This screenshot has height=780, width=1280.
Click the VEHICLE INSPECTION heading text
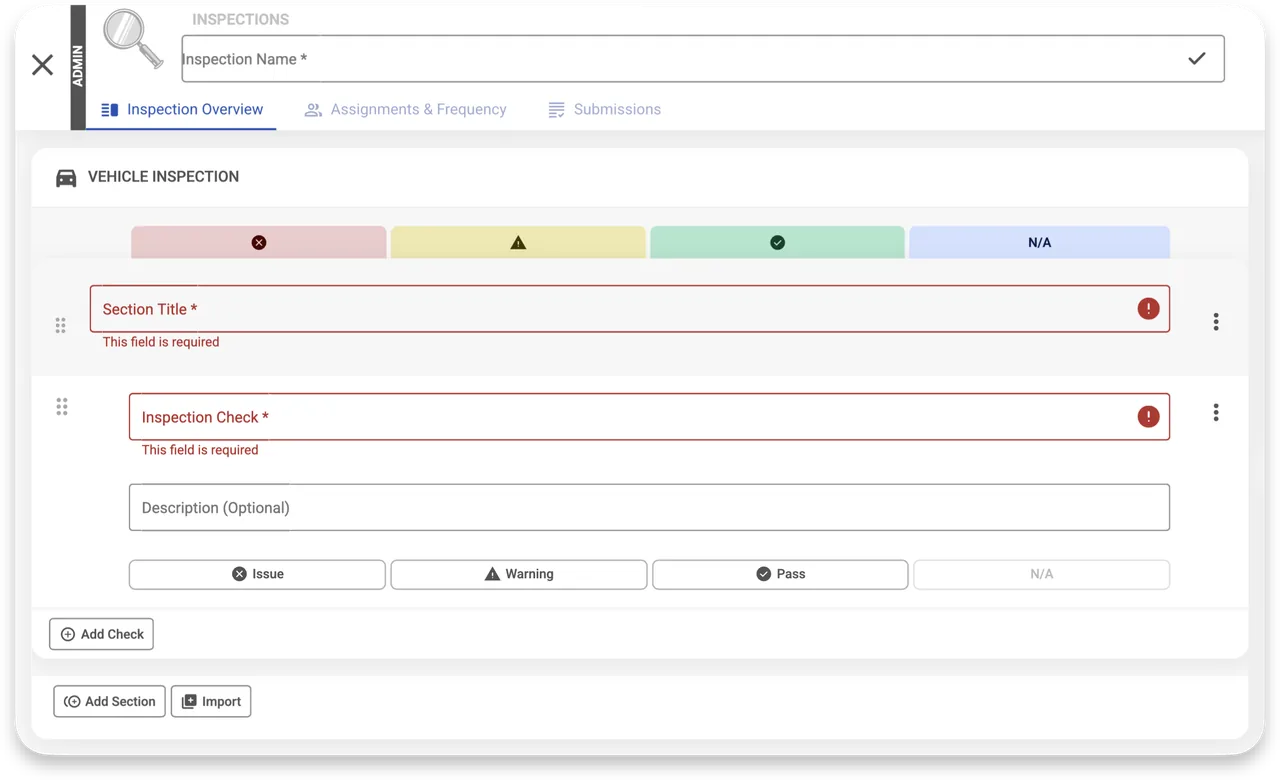tap(163, 176)
